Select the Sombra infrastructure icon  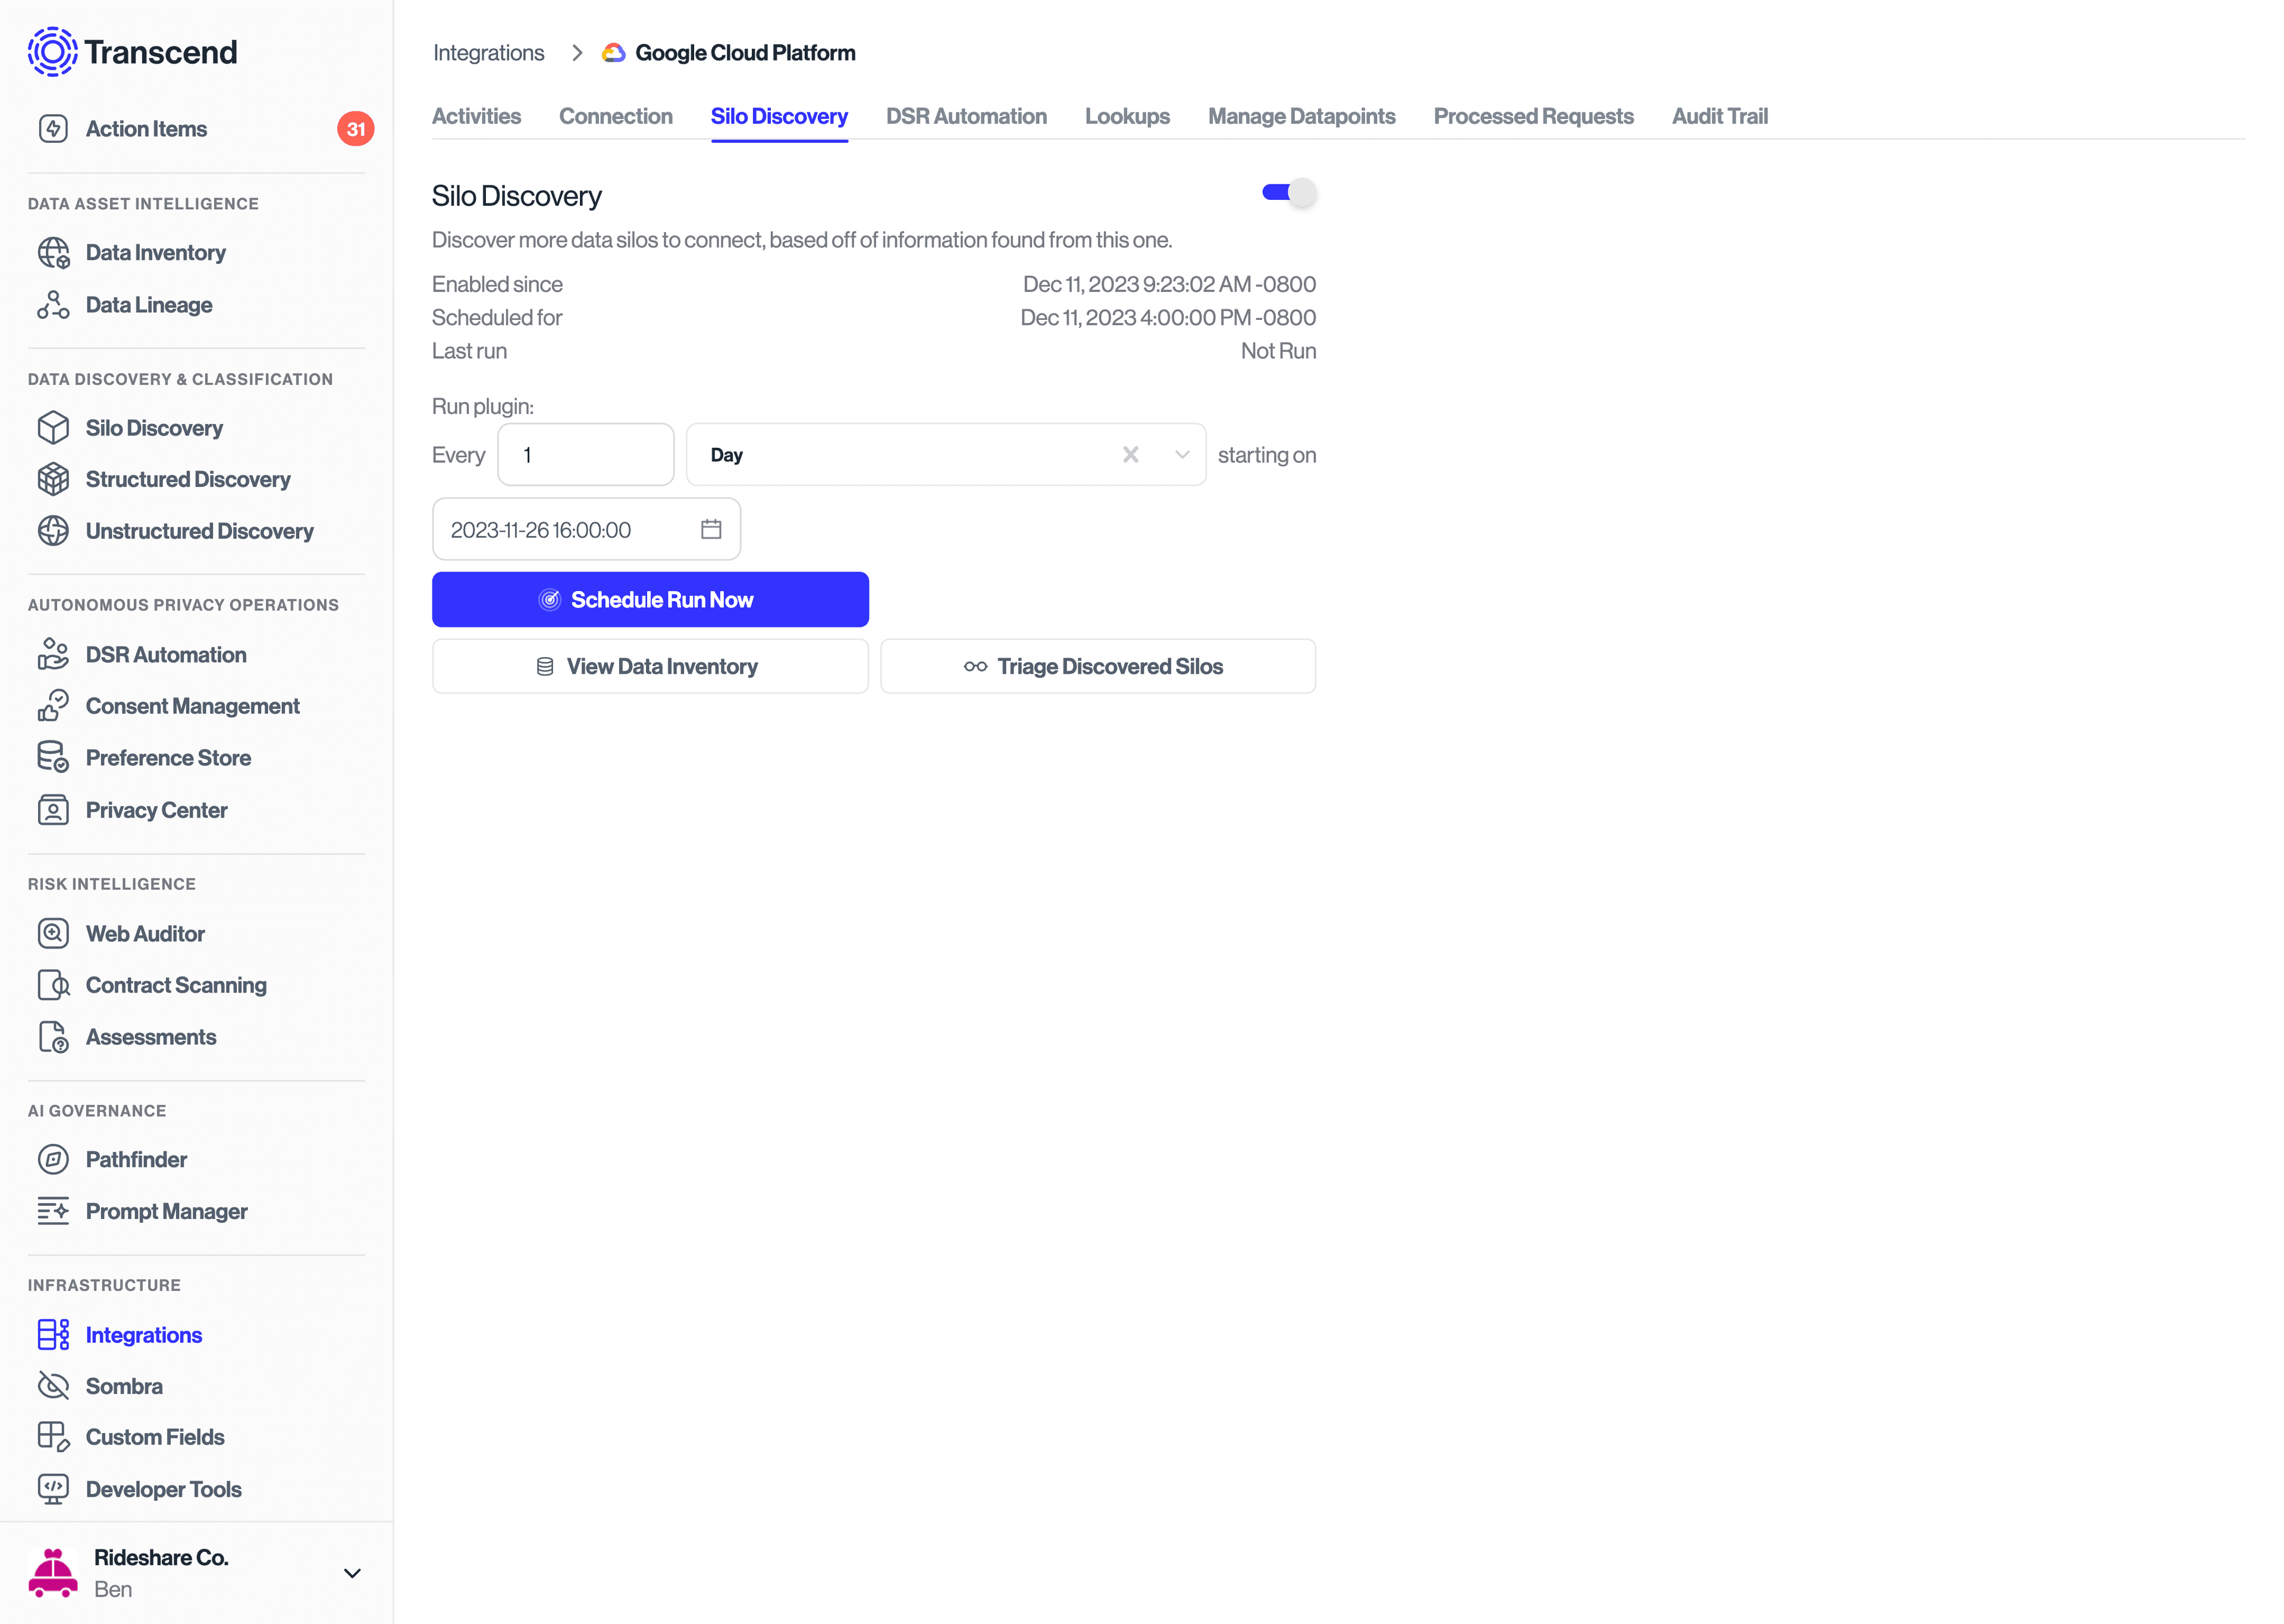(53, 1386)
